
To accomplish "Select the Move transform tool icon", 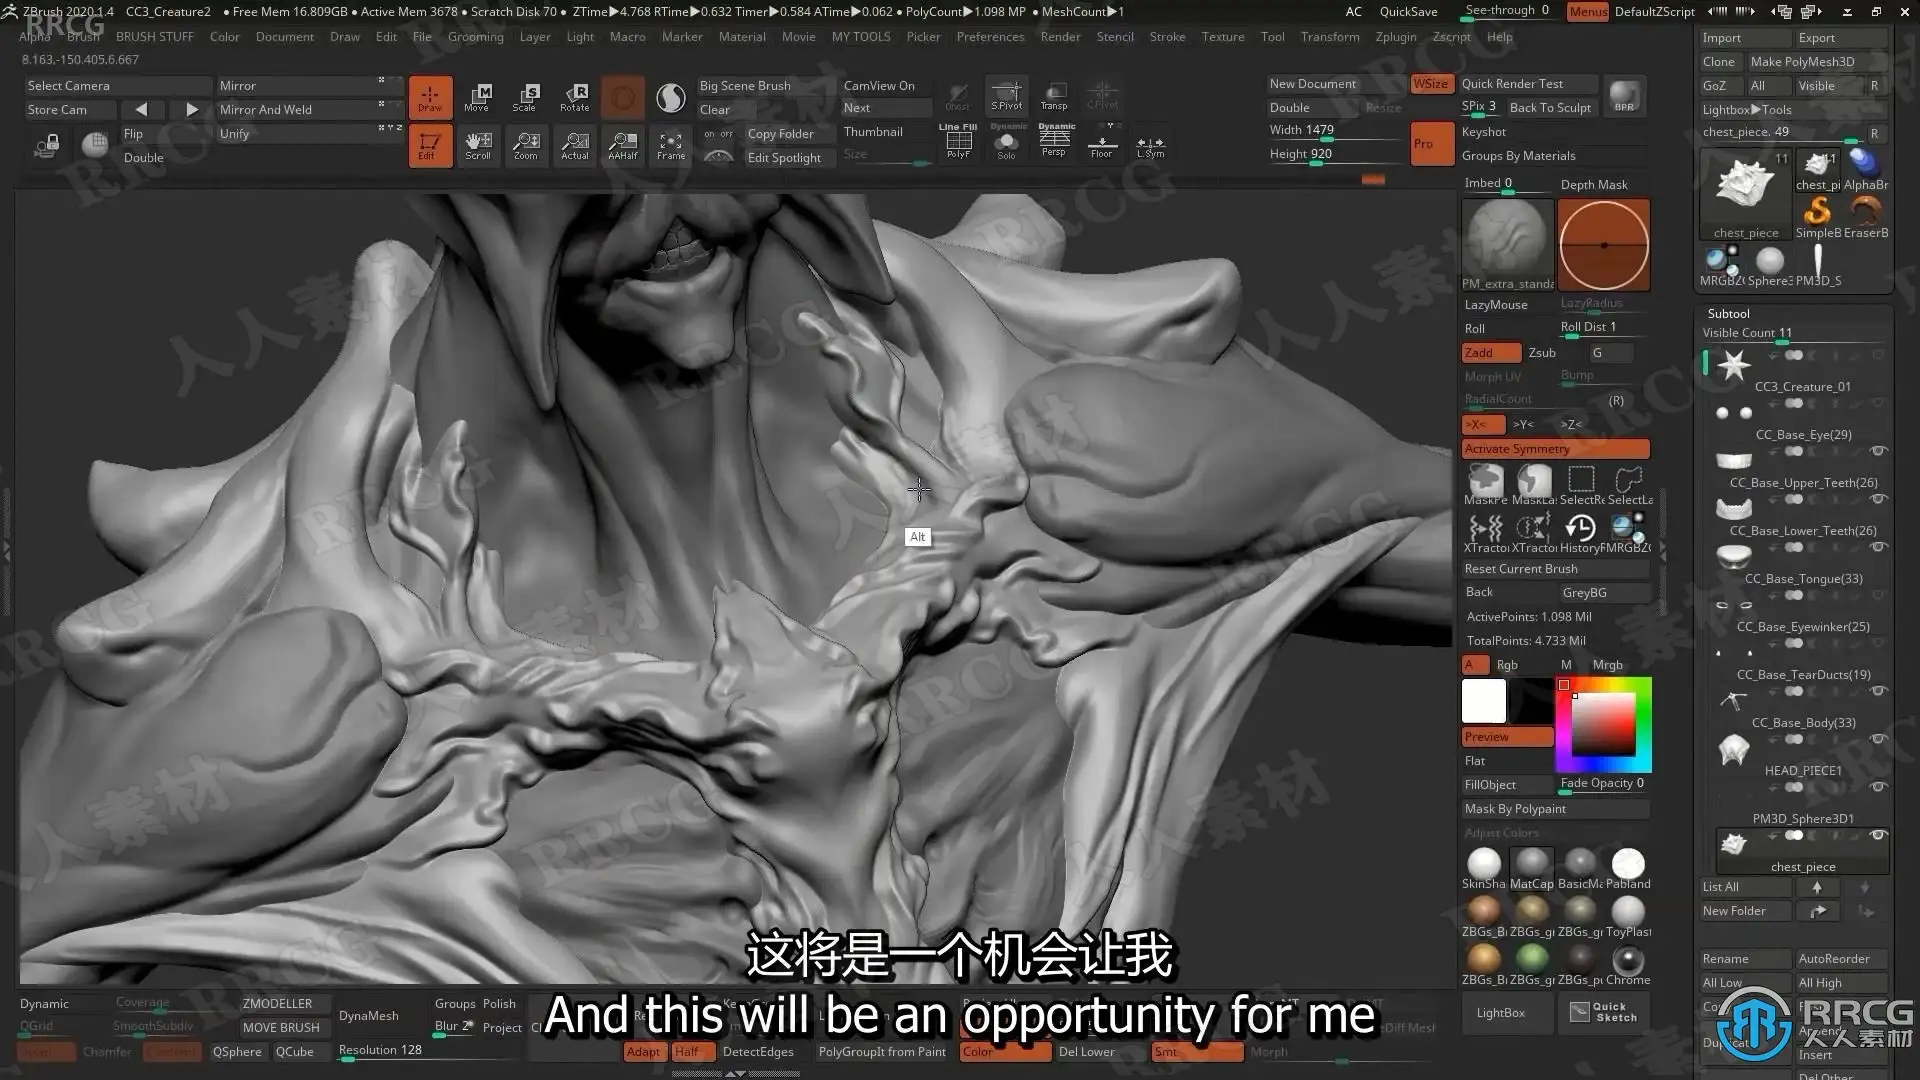I will tap(477, 97).
